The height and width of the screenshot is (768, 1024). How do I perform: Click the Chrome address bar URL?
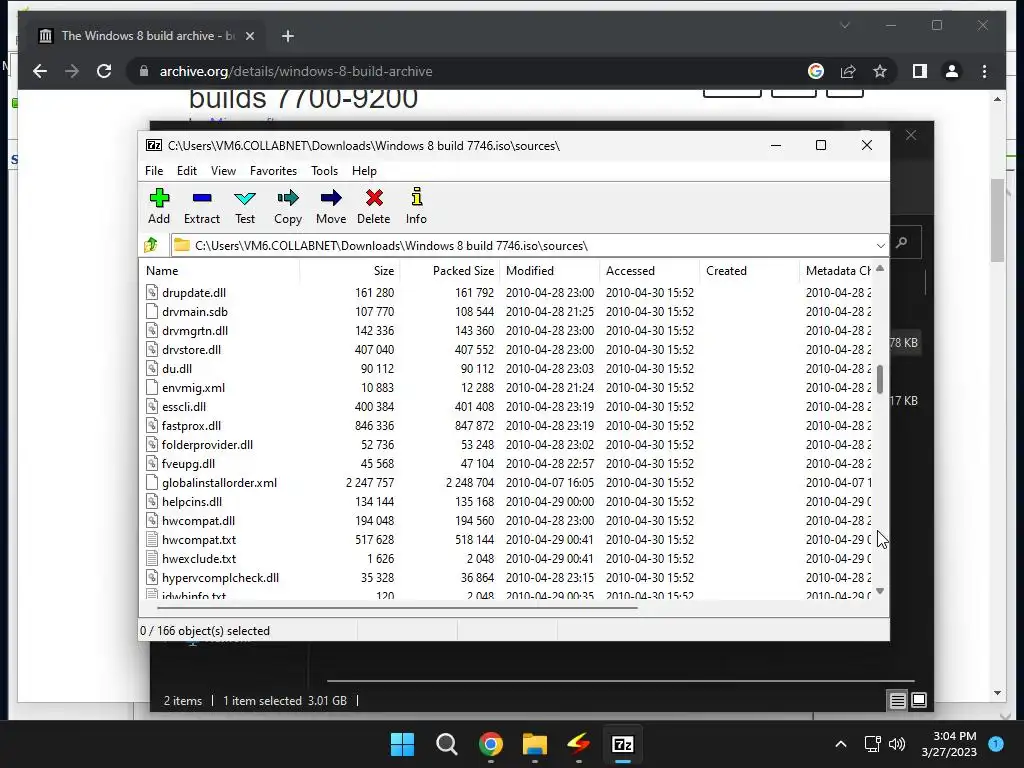point(296,71)
